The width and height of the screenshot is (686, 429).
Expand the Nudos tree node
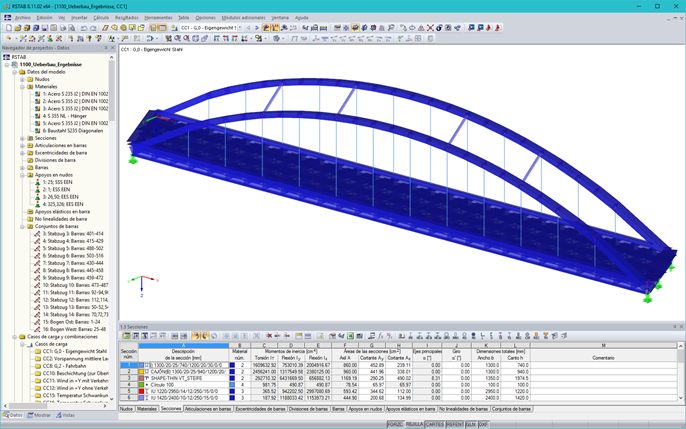click(x=22, y=79)
